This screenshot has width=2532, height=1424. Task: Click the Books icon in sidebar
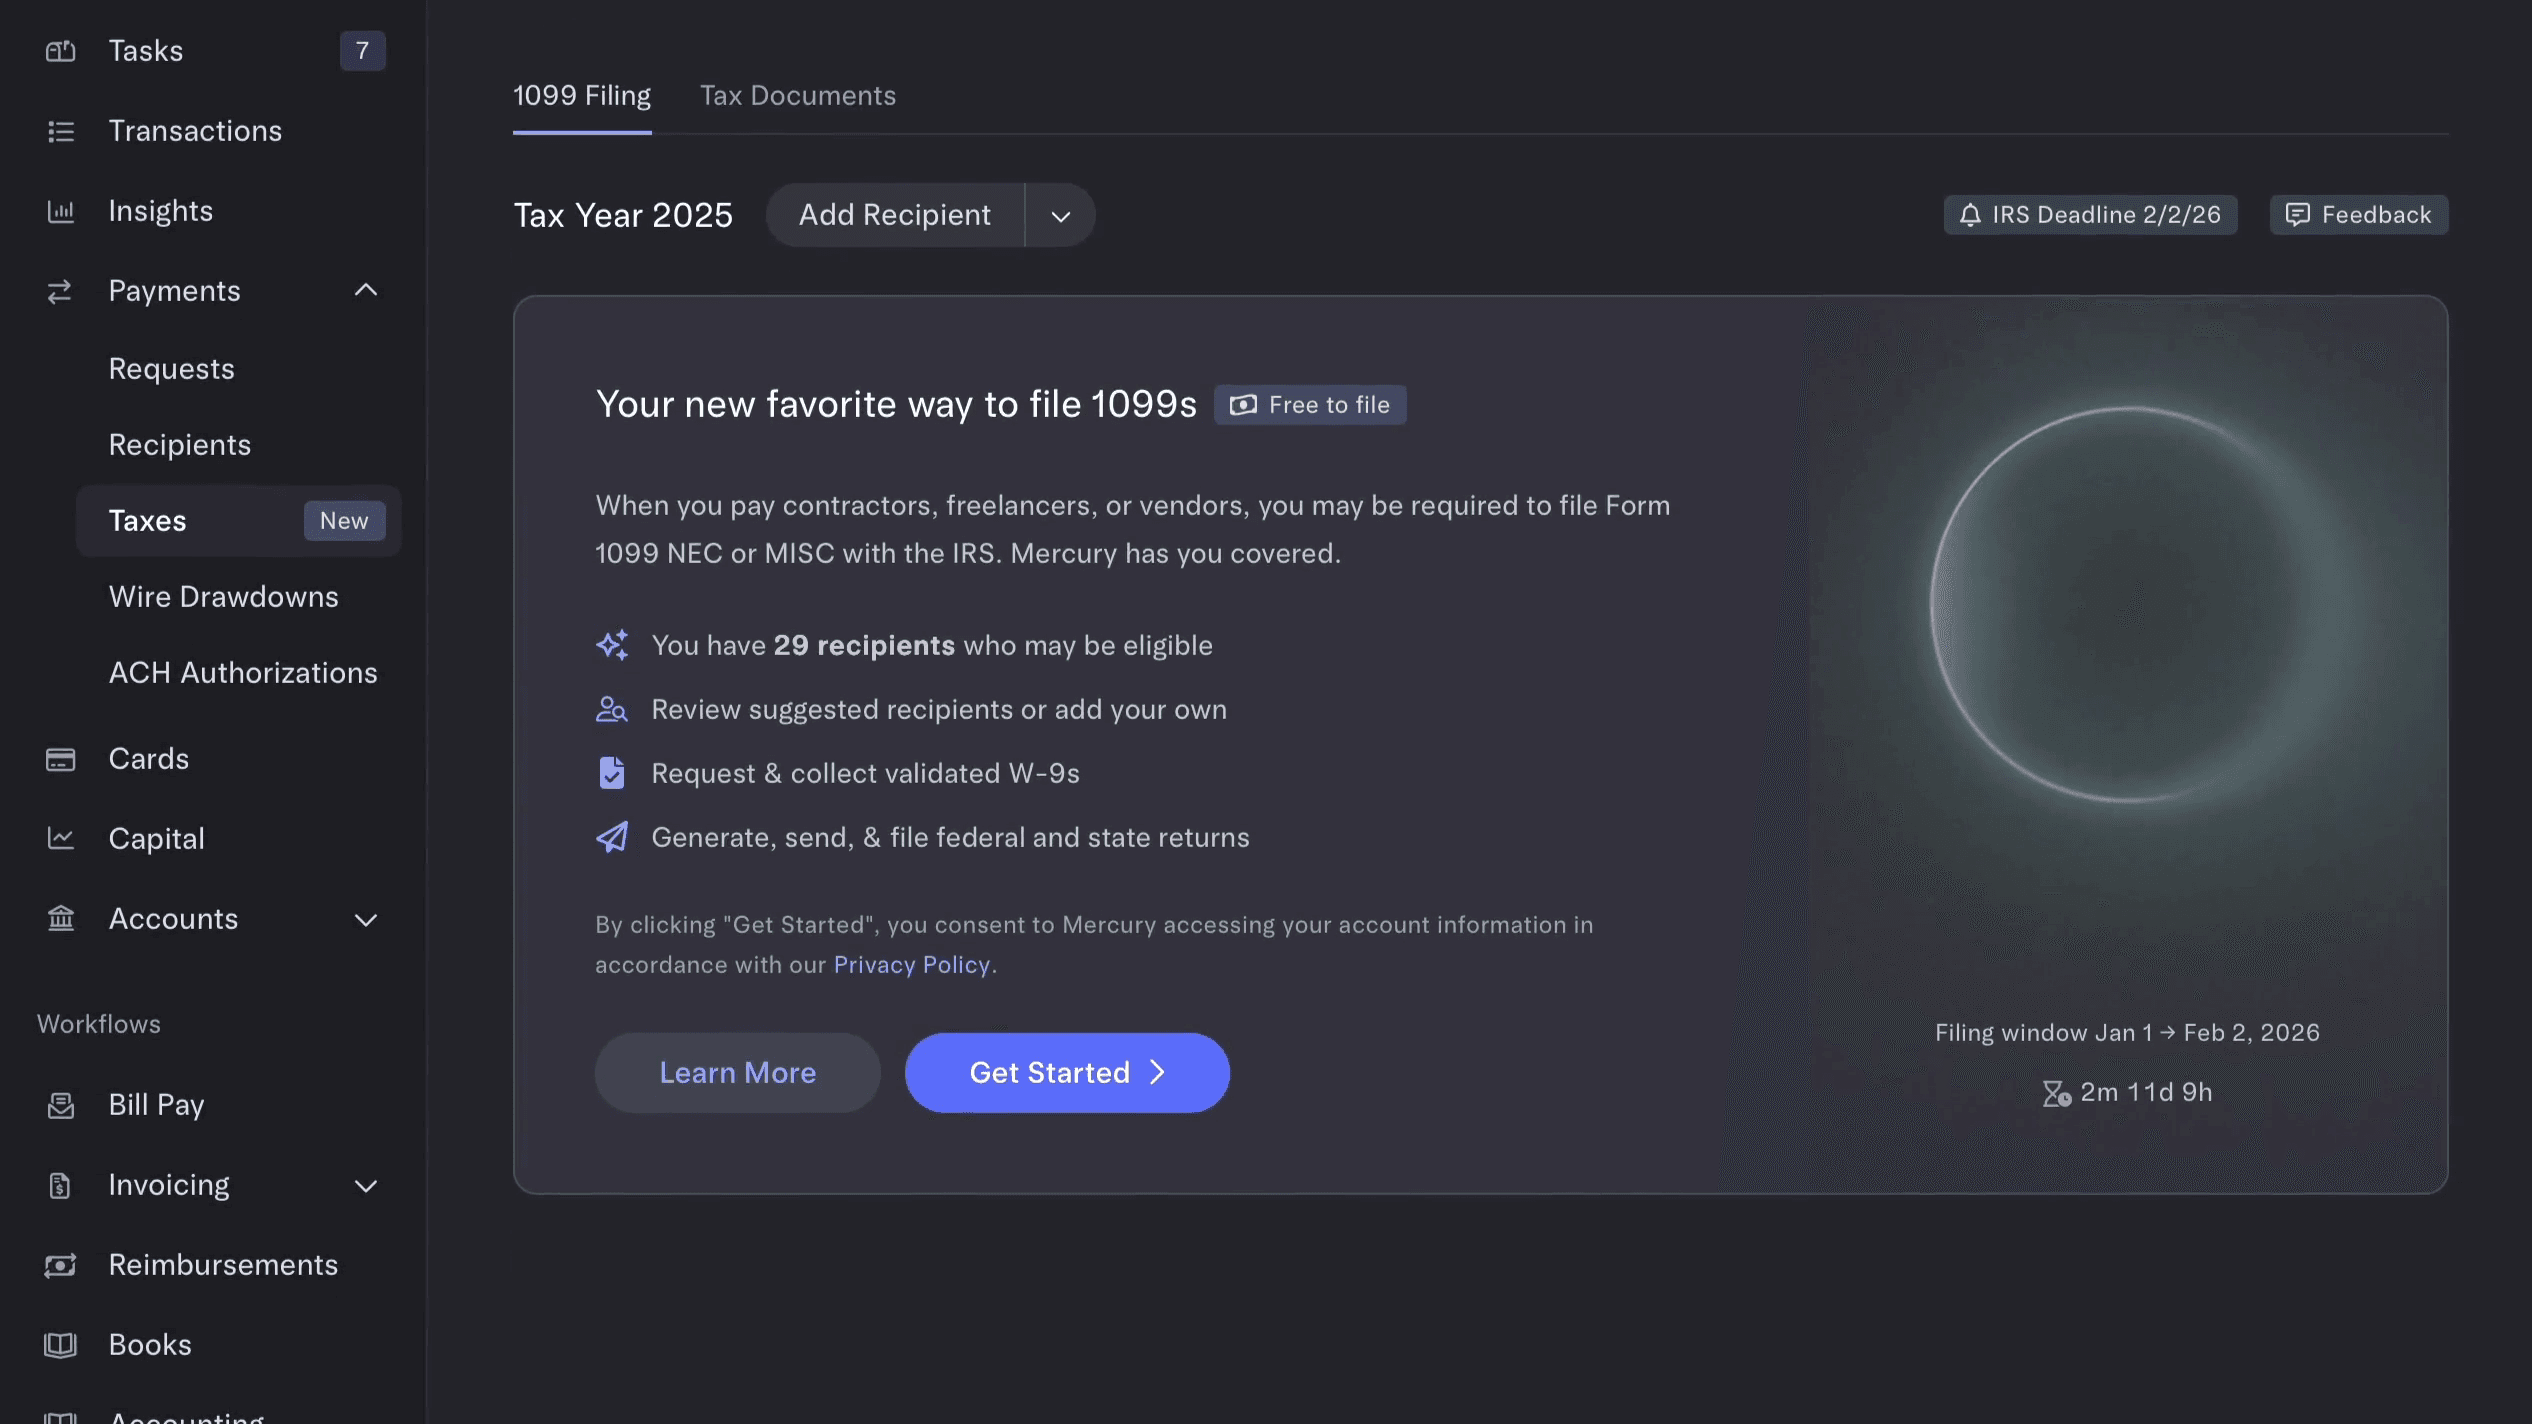pyautogui.click(x=60, y=1345)
